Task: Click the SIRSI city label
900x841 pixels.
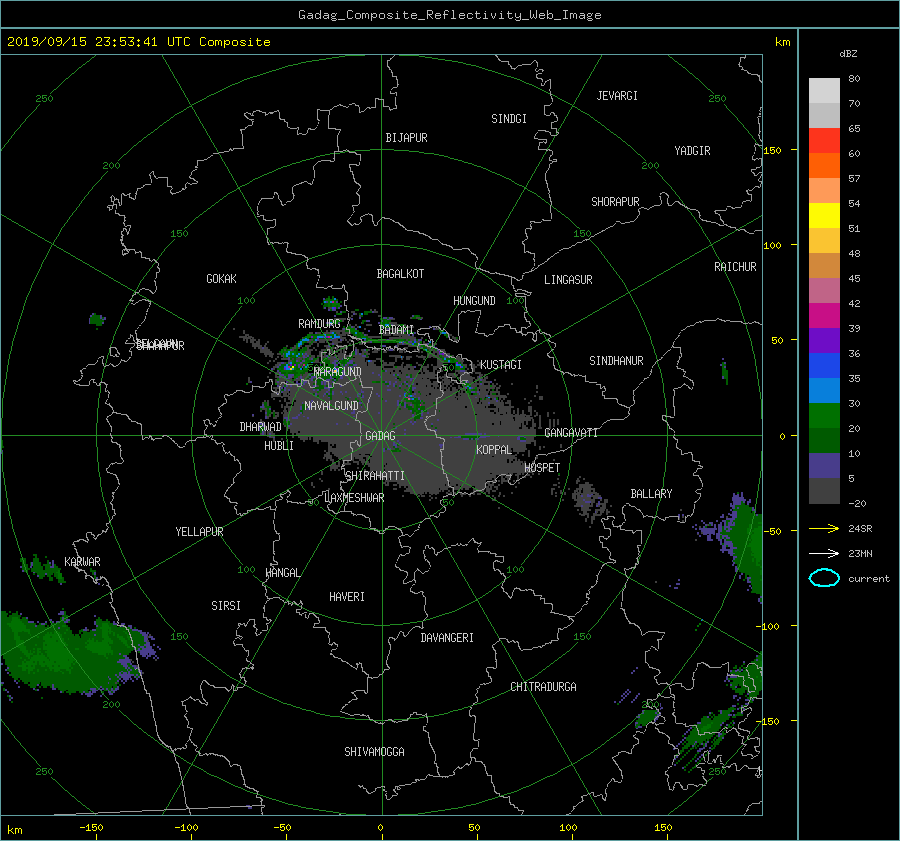Action: tap(226, 606)
